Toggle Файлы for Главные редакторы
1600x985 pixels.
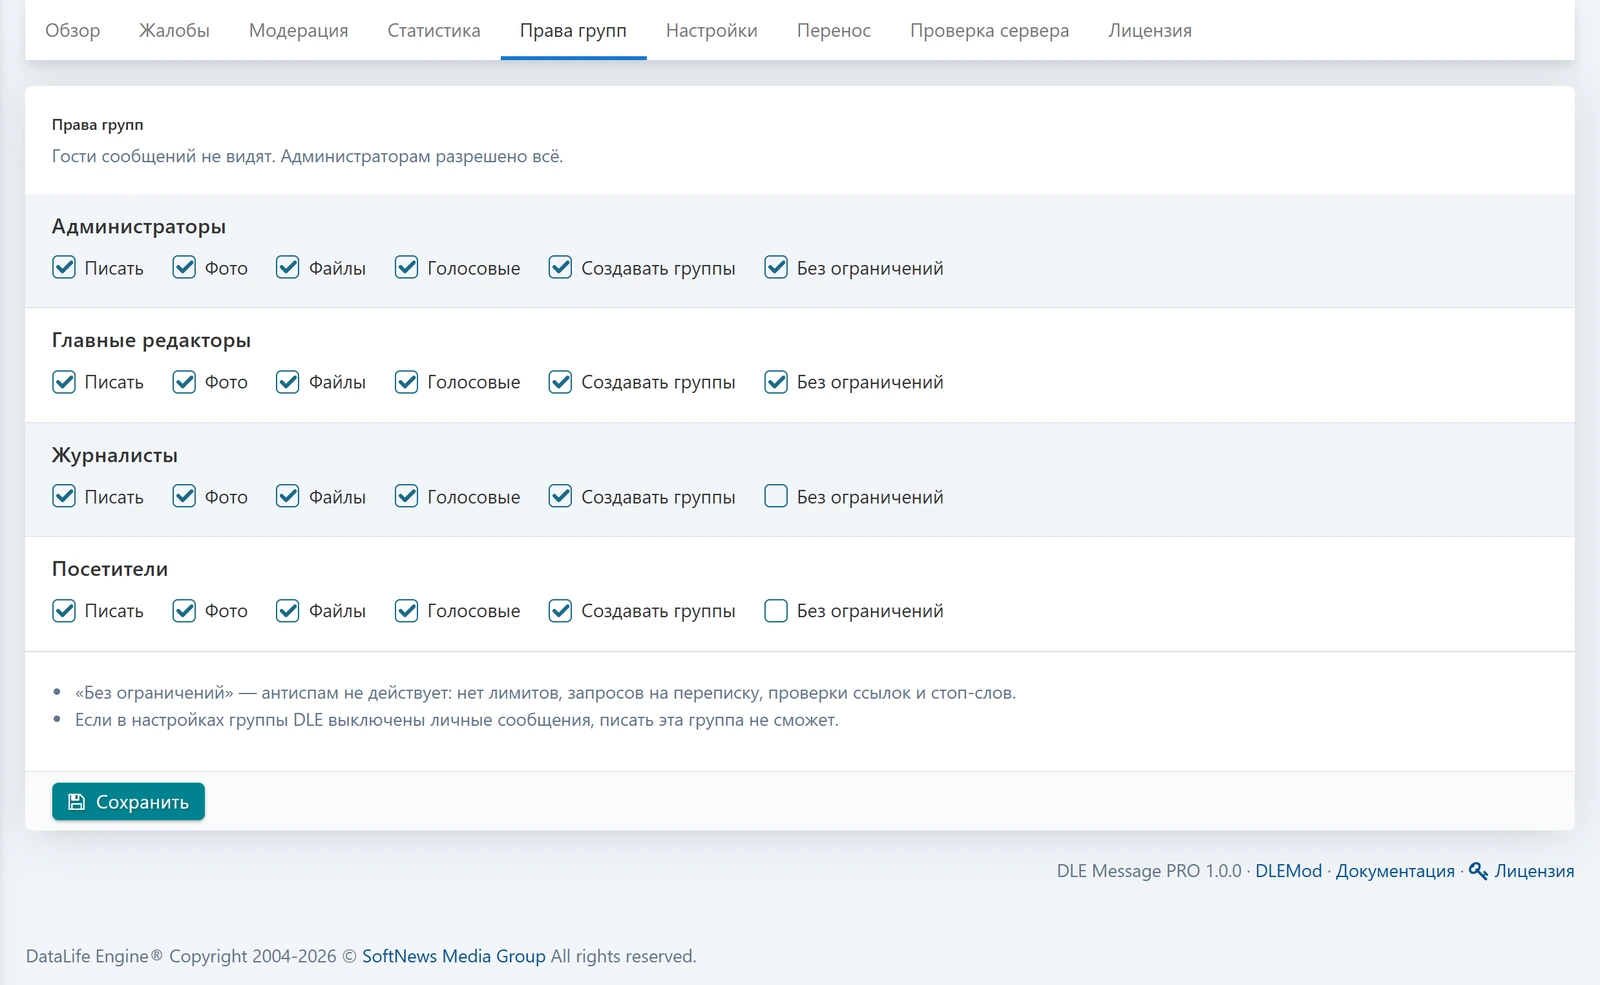tap(288, 382)
